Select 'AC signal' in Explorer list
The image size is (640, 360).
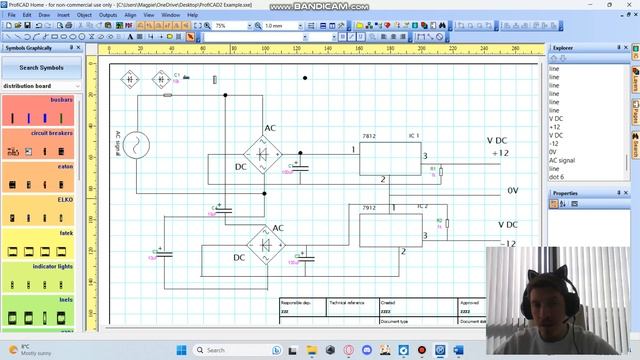coord(562,160)
